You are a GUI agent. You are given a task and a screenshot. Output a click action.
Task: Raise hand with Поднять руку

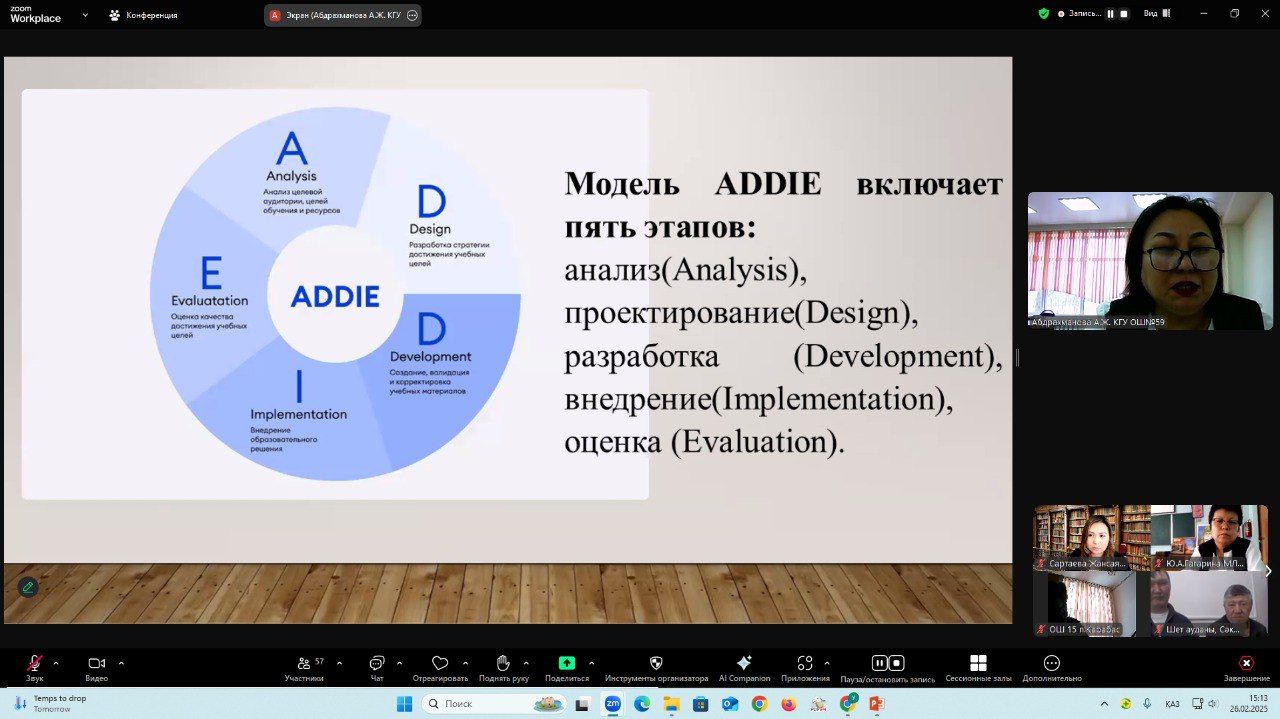pyautogui.click(x=503, y=664)
